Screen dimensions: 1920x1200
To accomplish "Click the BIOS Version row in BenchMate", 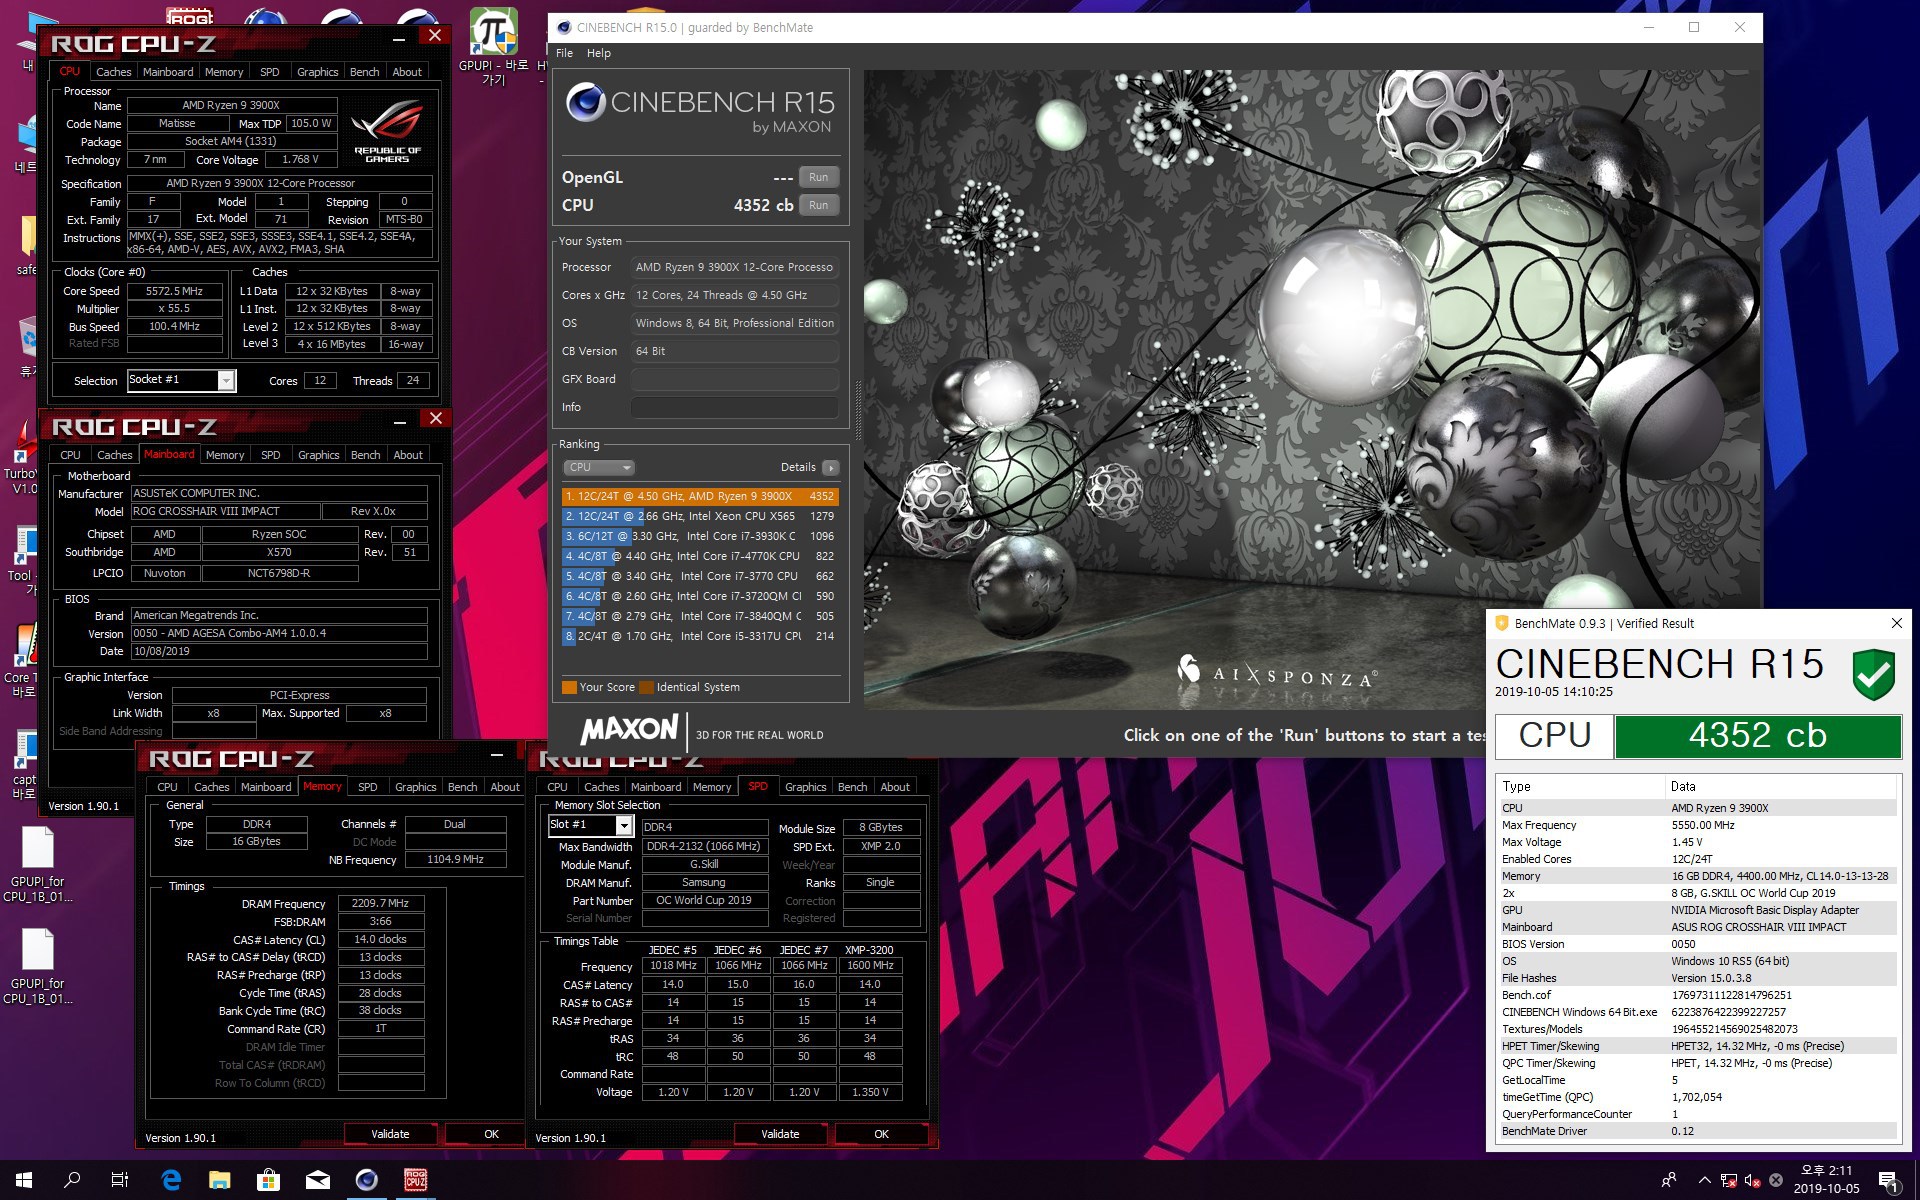I will [x=1697, y=944].
